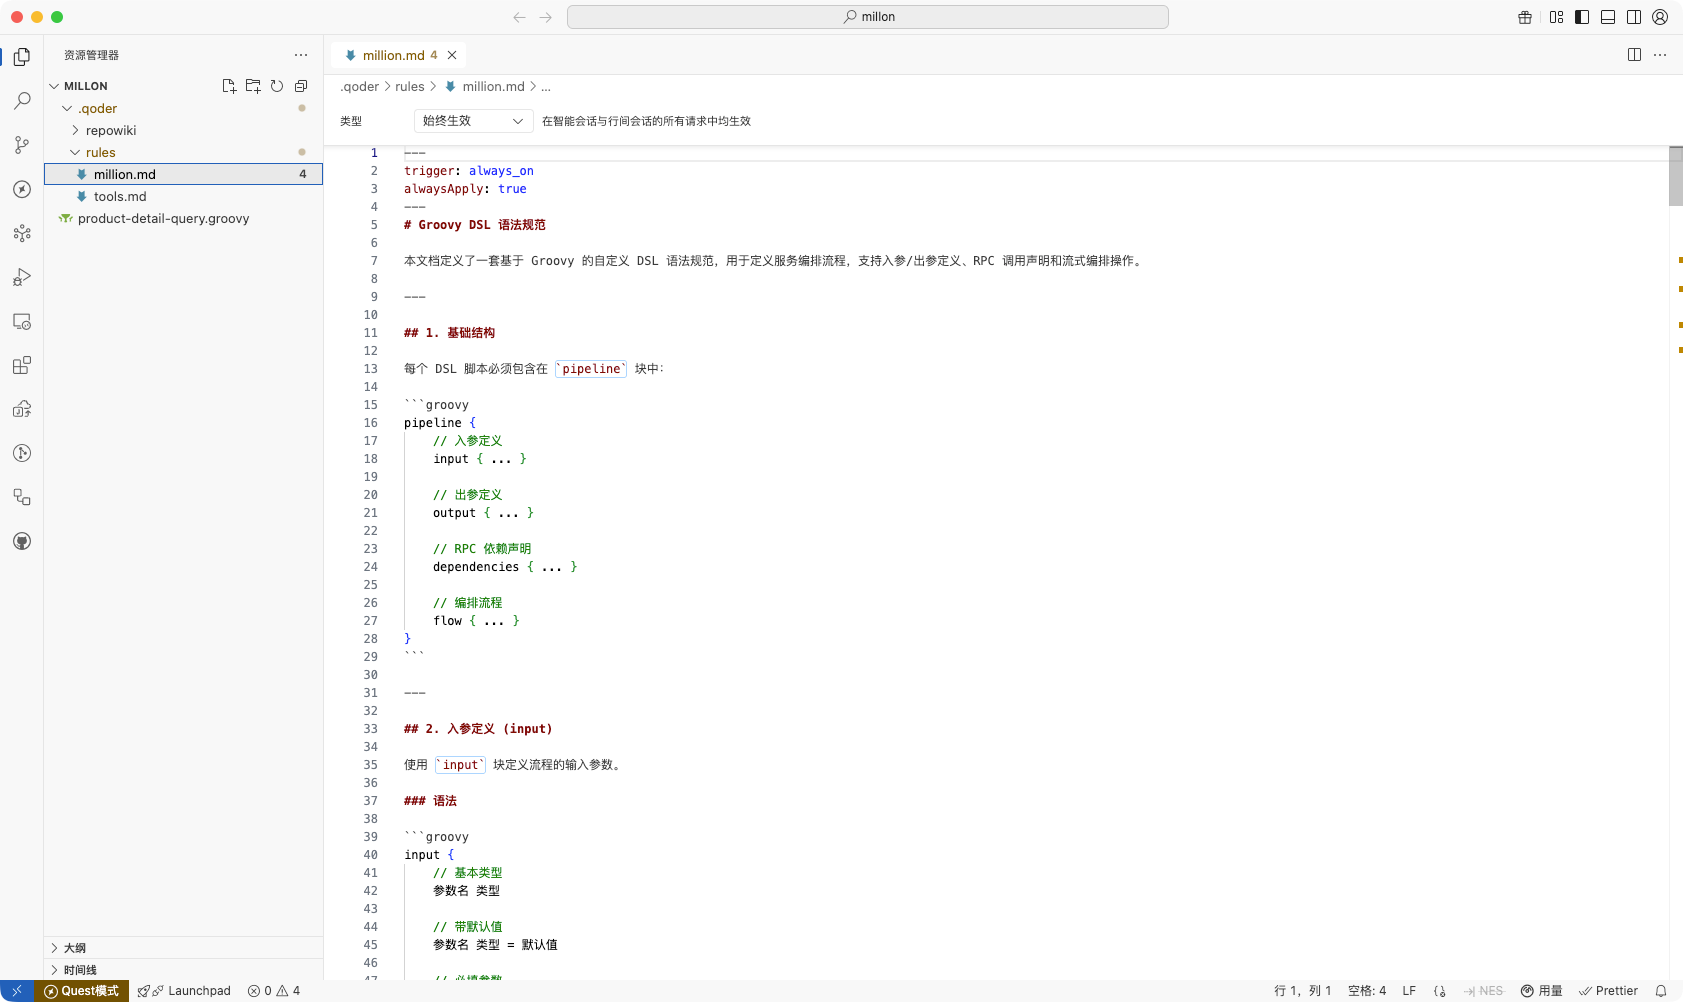The width and height of the screenshot is (1683, 1002).
Task: Open the Source Control view
Action: [x=22, y=145]
